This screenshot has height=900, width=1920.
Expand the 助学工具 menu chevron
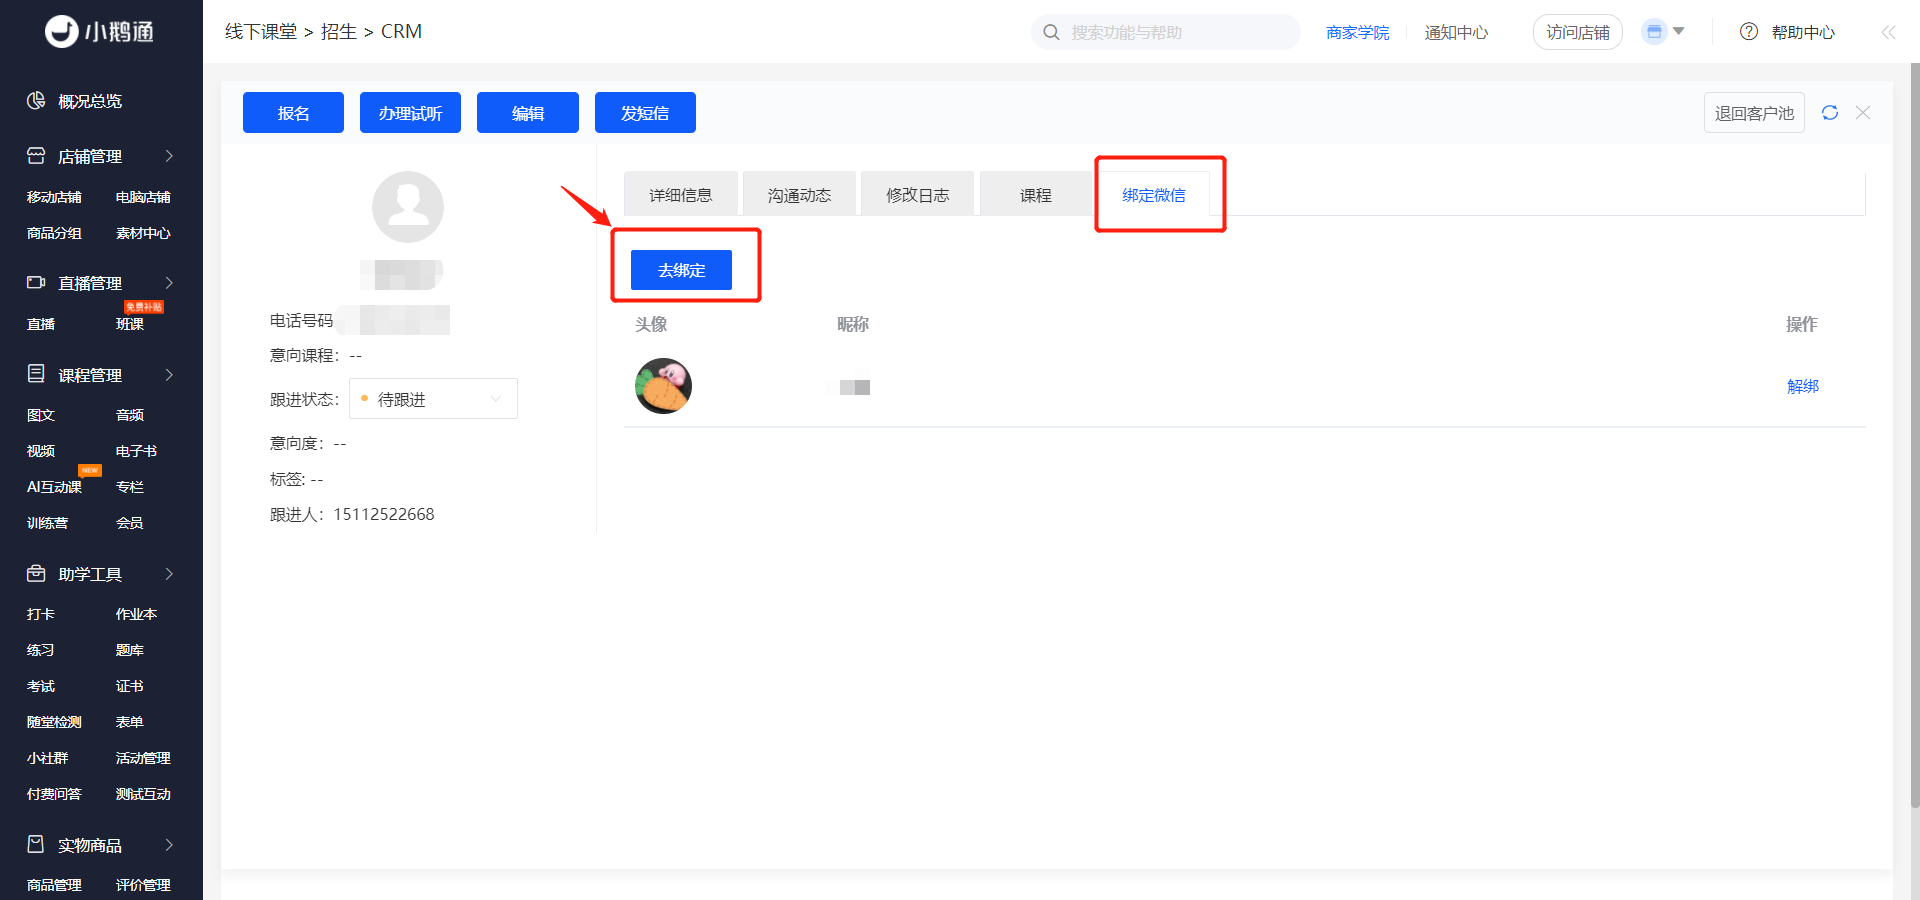[x=169, y=574]
